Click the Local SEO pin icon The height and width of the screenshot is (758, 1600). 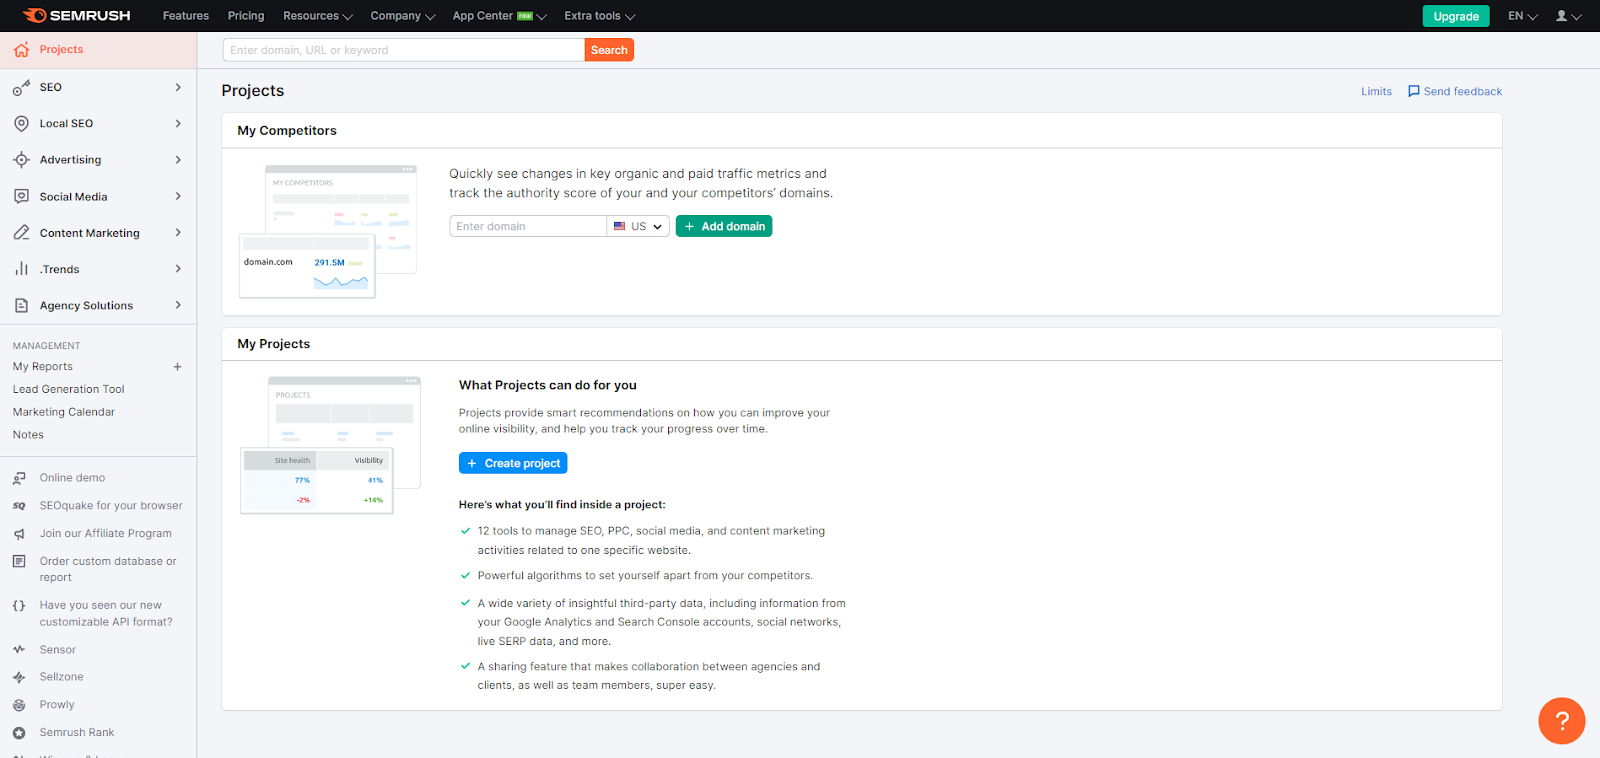[x=21, y=124]
